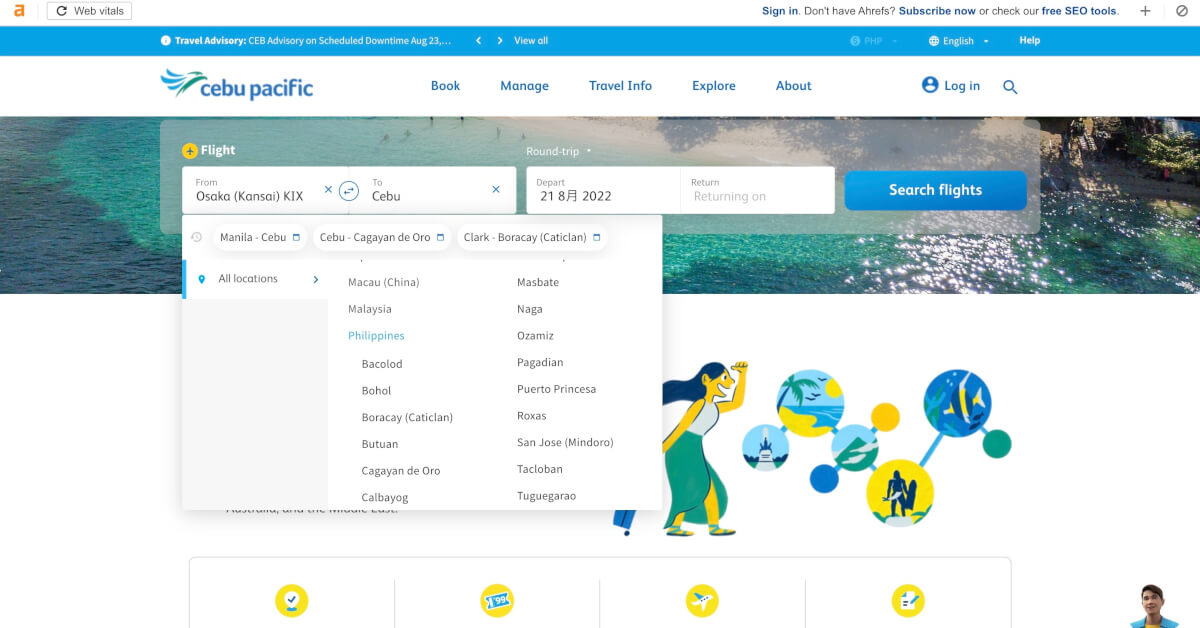This screenshot has width=1200, height=628.
Task: Show previous travel advisory with left arrow
Action: click(x=478, y=41)
